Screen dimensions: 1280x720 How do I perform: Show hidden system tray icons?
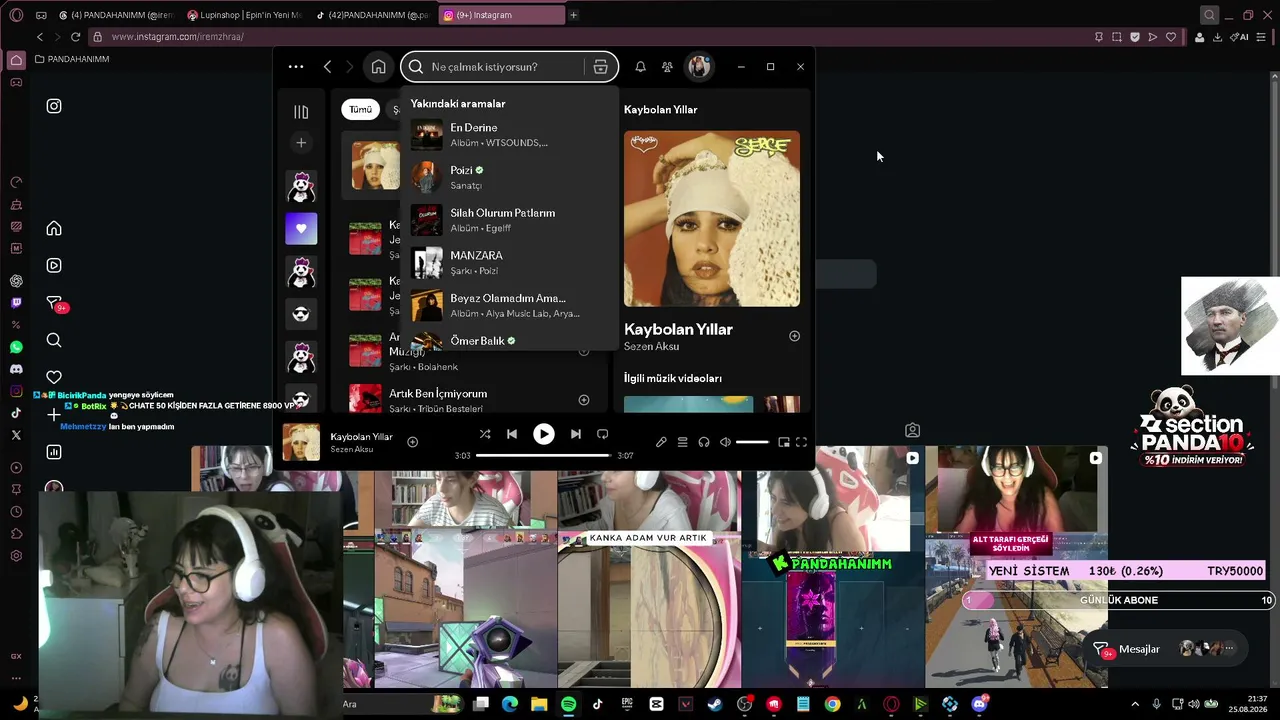tap(1135, 704)
